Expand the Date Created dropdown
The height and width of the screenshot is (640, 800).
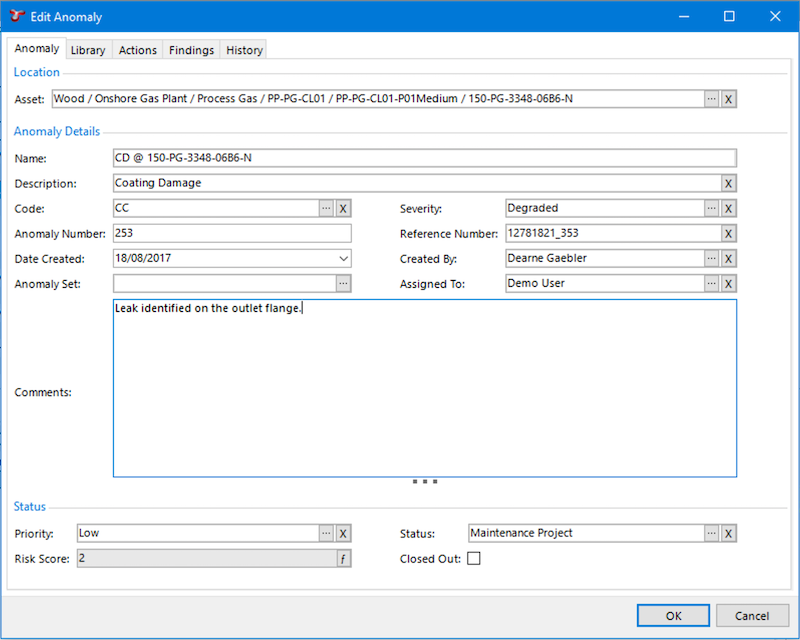343,259
